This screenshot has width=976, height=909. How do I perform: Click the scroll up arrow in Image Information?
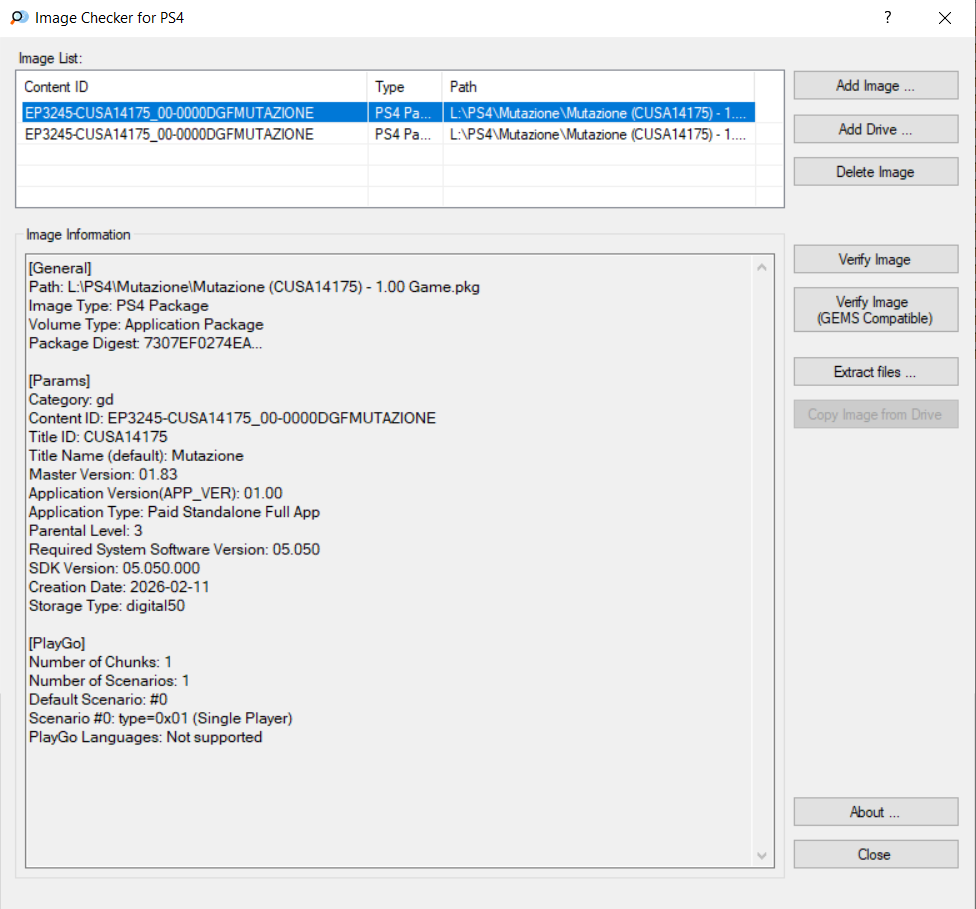click(763, 268)
